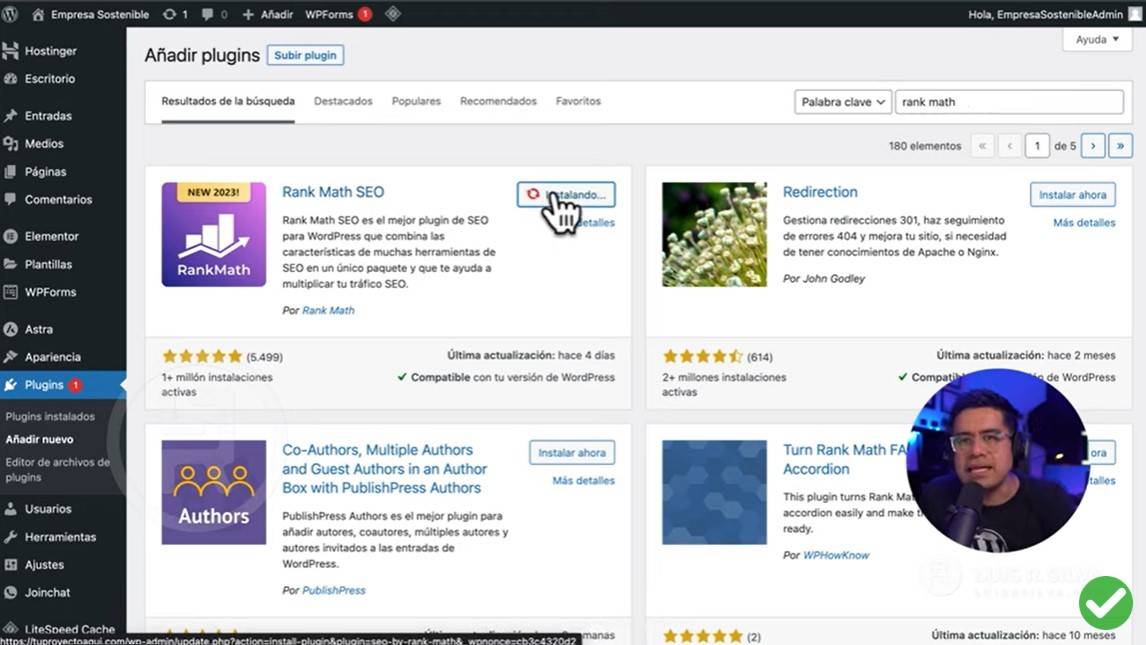Open the WPHowKnow author link

[x=836, y=555]
